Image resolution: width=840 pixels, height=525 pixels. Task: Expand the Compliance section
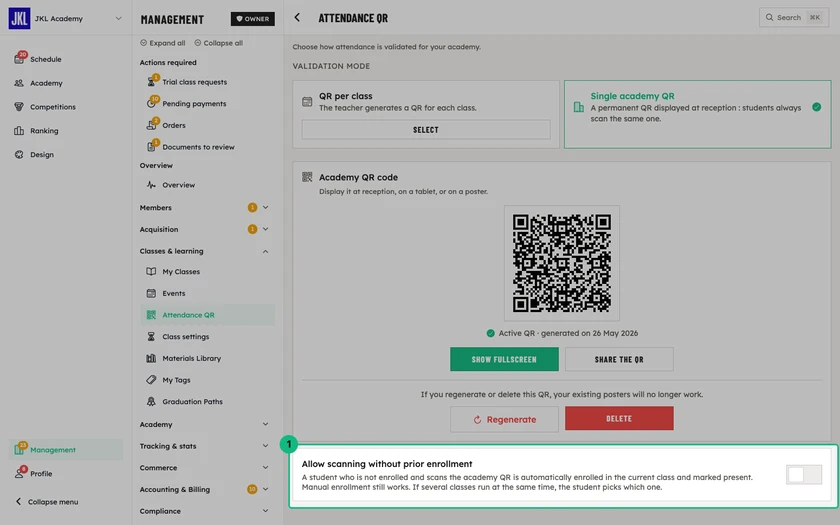point(265,511)
